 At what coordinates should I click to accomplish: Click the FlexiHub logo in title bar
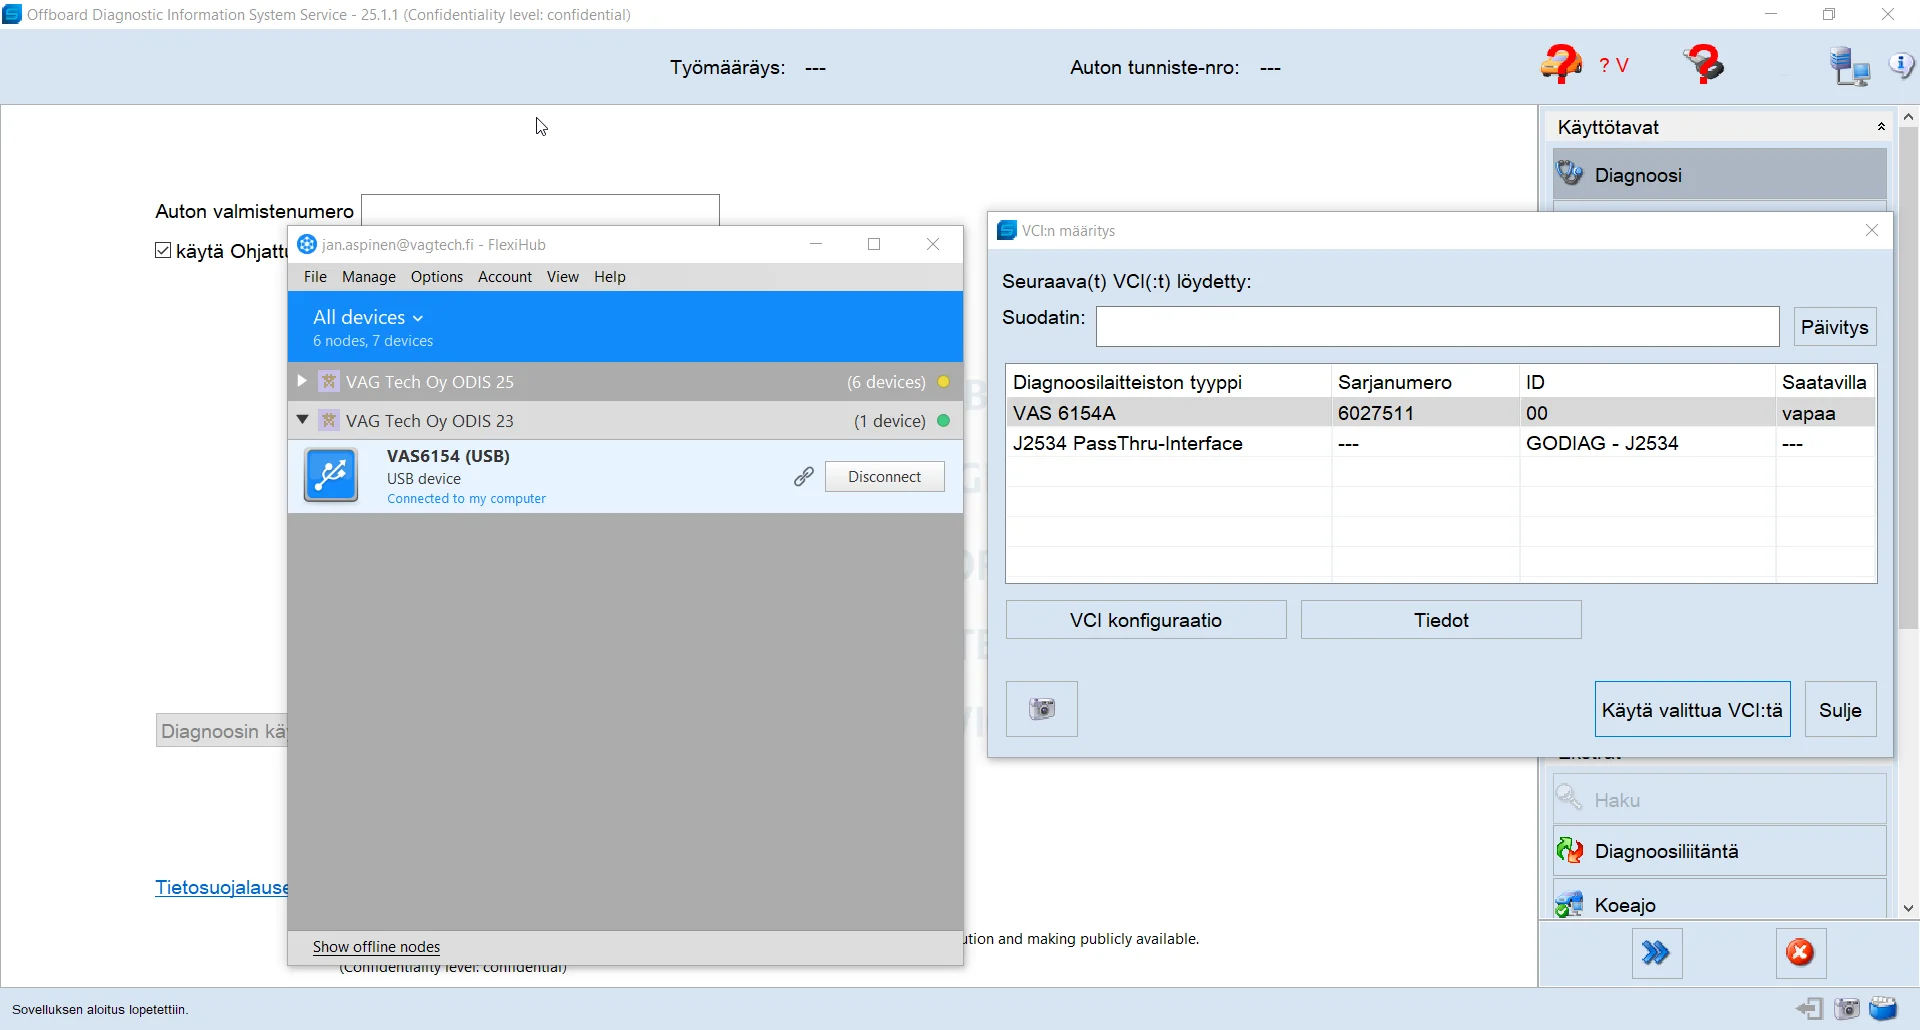pos(307,244)
